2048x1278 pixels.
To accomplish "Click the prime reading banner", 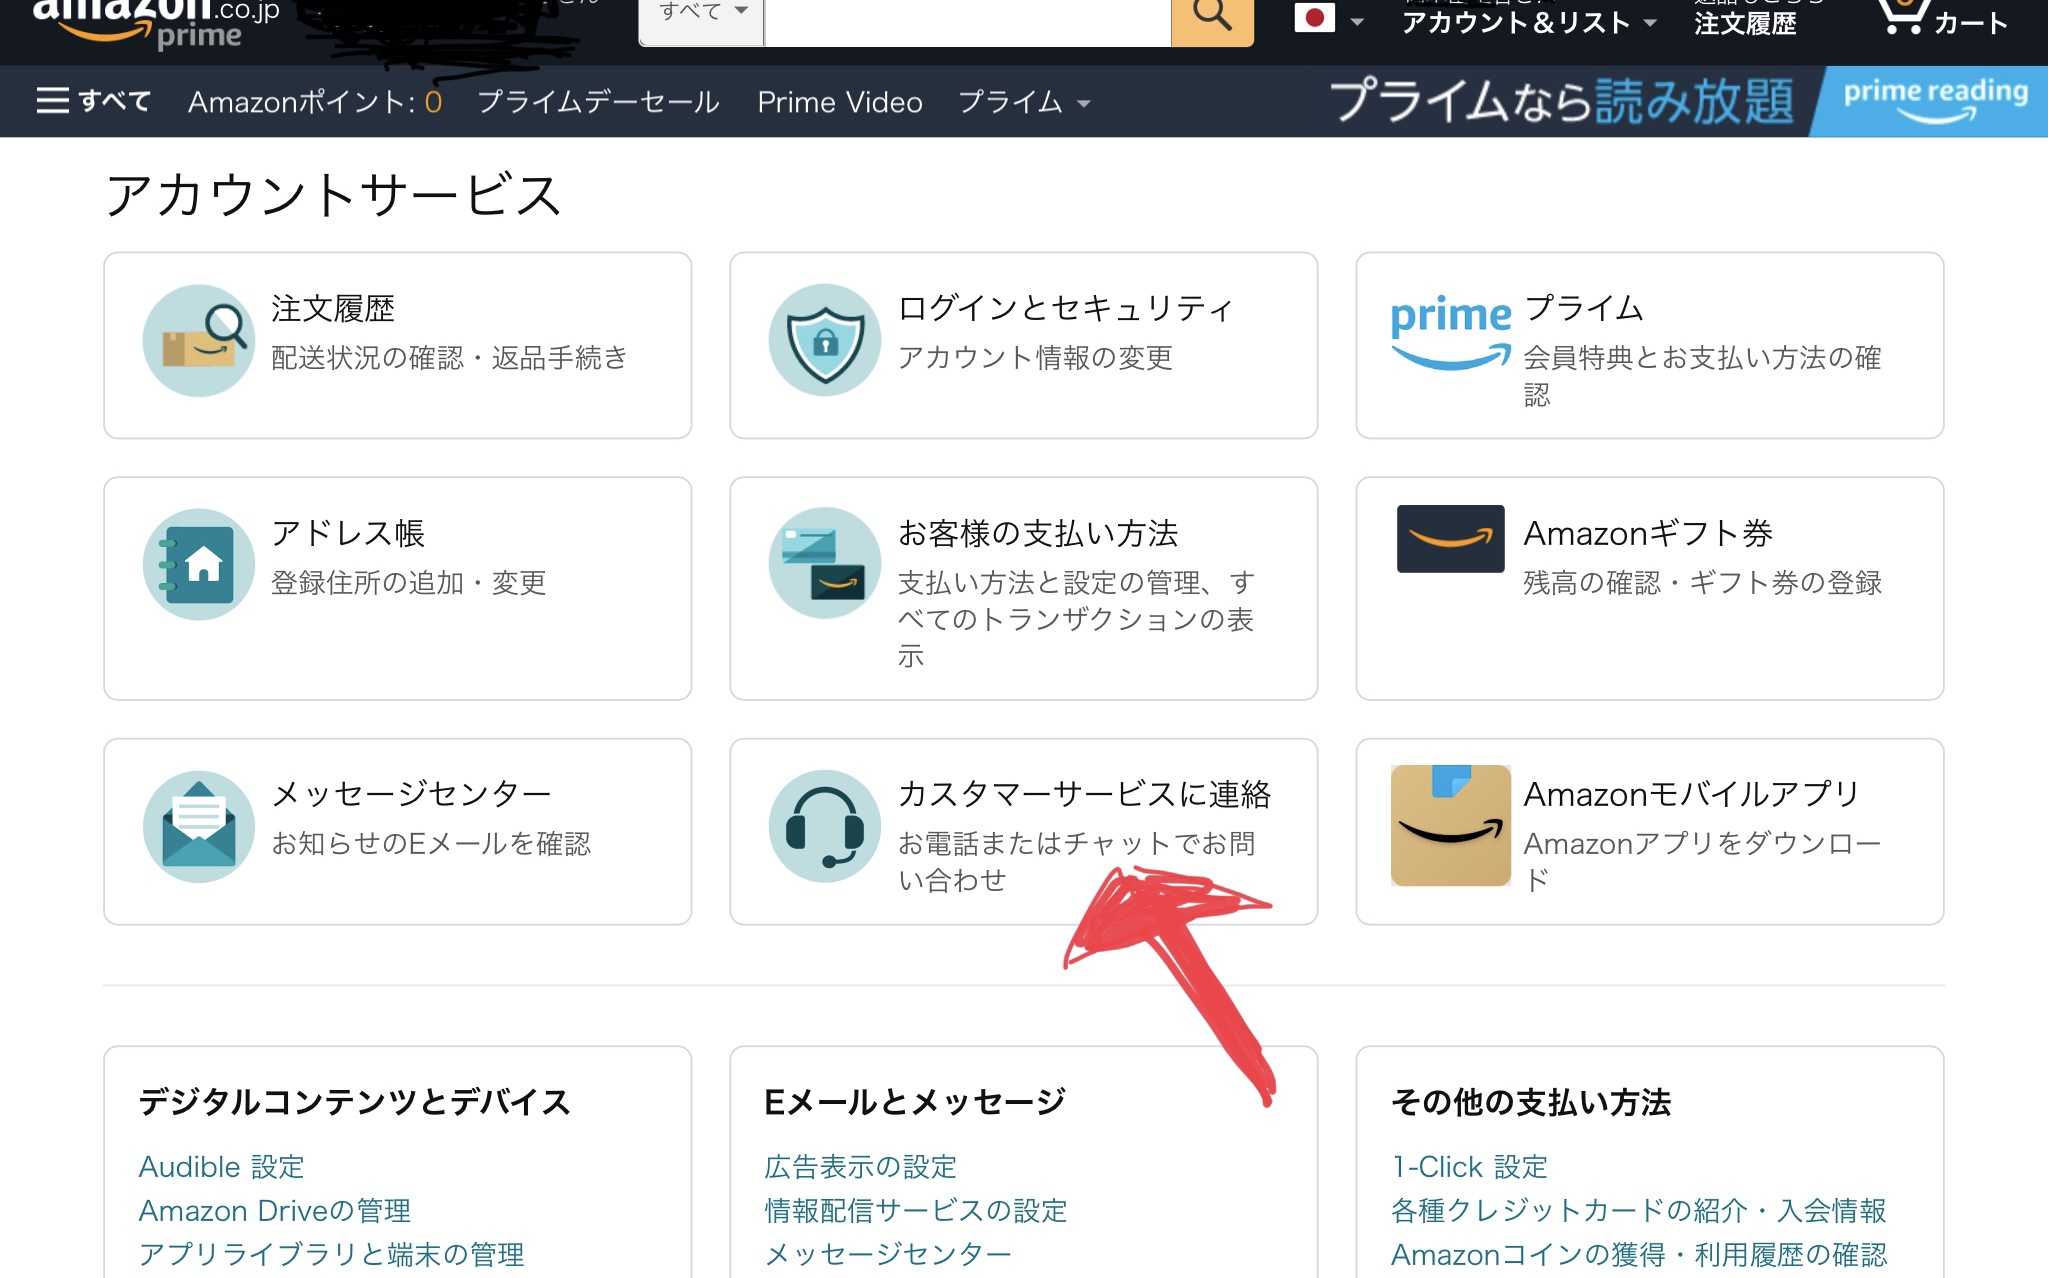I will point(1931,94).
